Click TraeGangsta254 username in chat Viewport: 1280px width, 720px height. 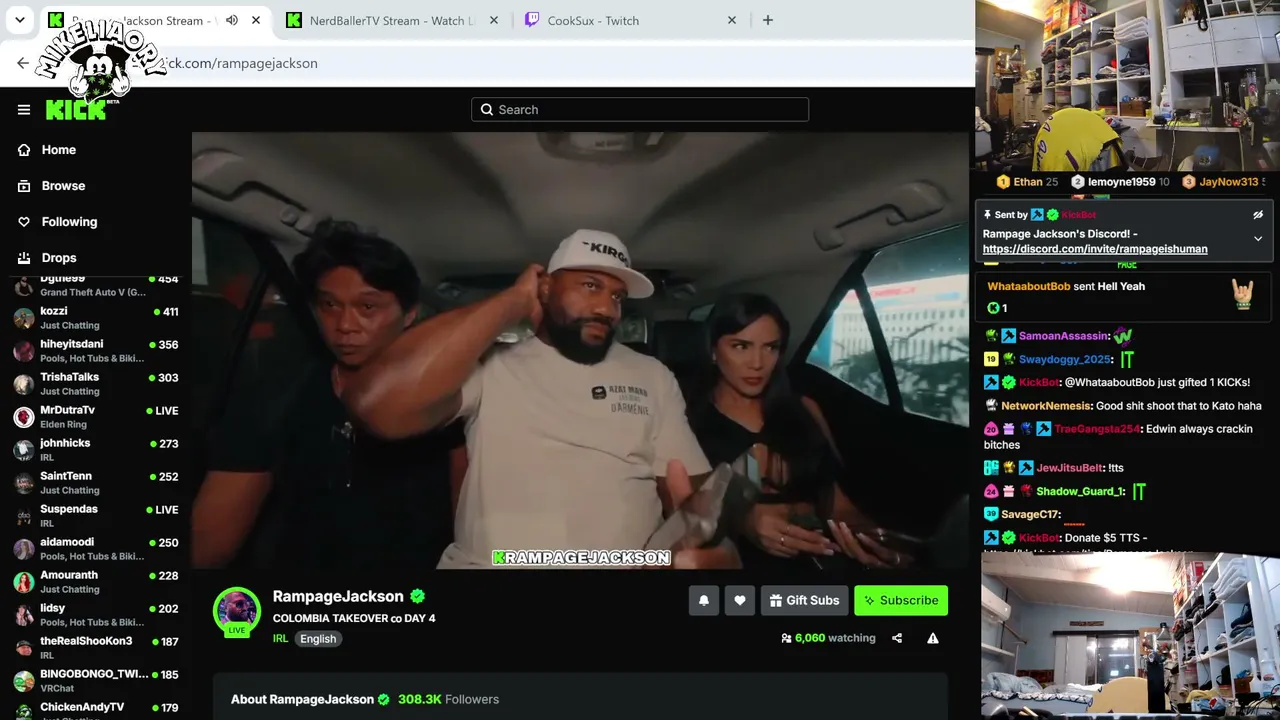tap(1097, 429)
